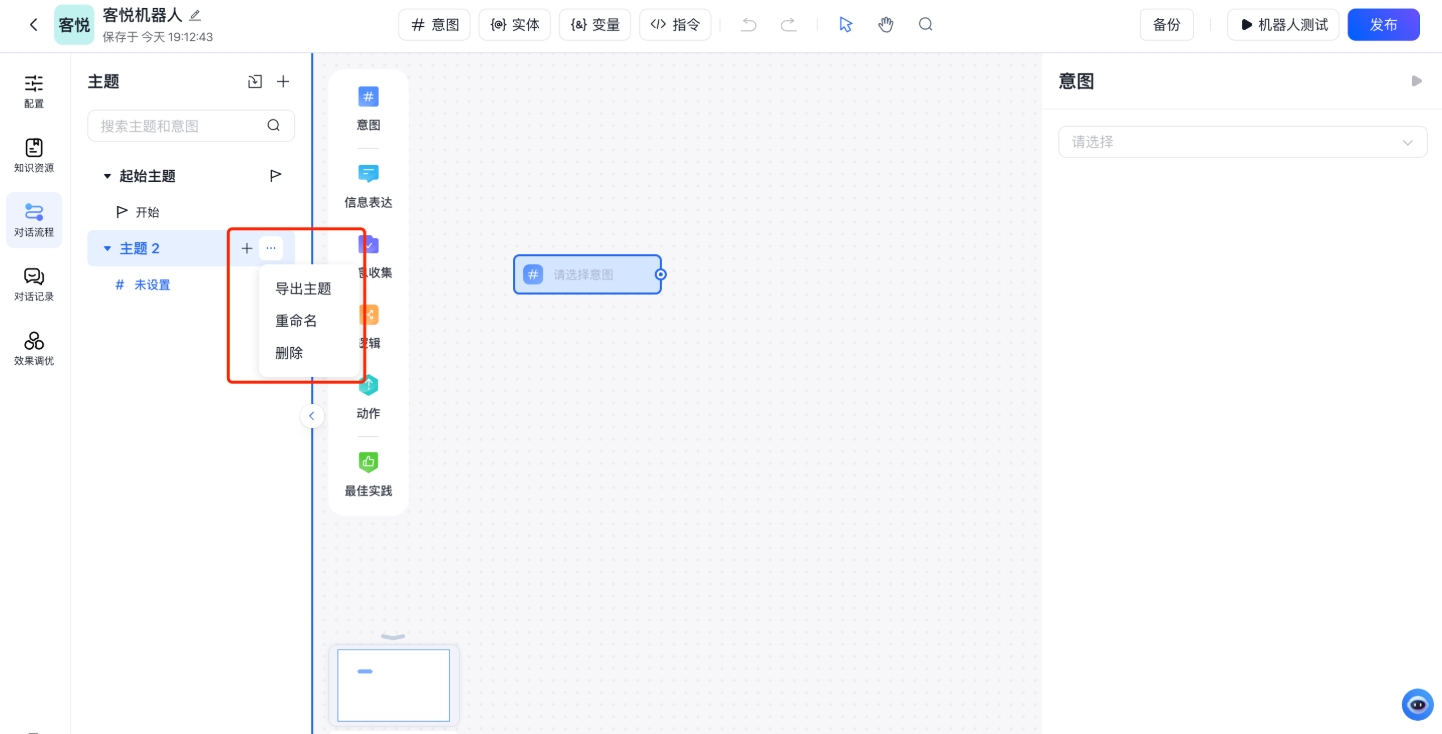Collapse the 起始主题 tree node
Screen dimensions: 1442x734
coord(107,177)
